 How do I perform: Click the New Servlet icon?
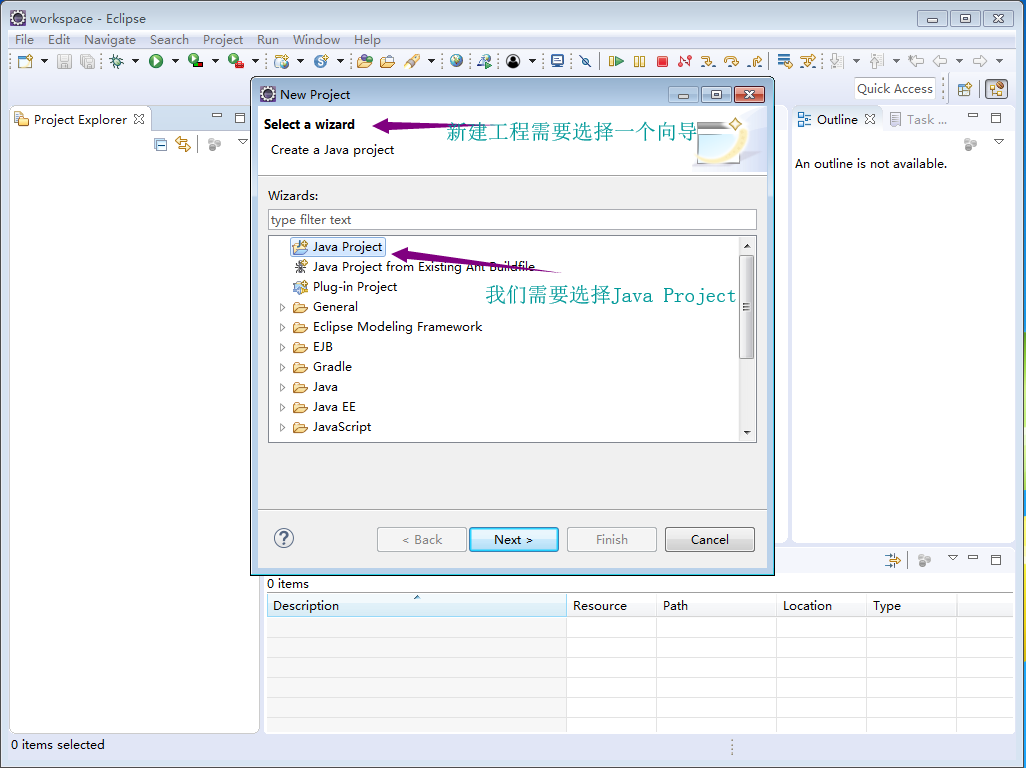[x=321, y=61]
